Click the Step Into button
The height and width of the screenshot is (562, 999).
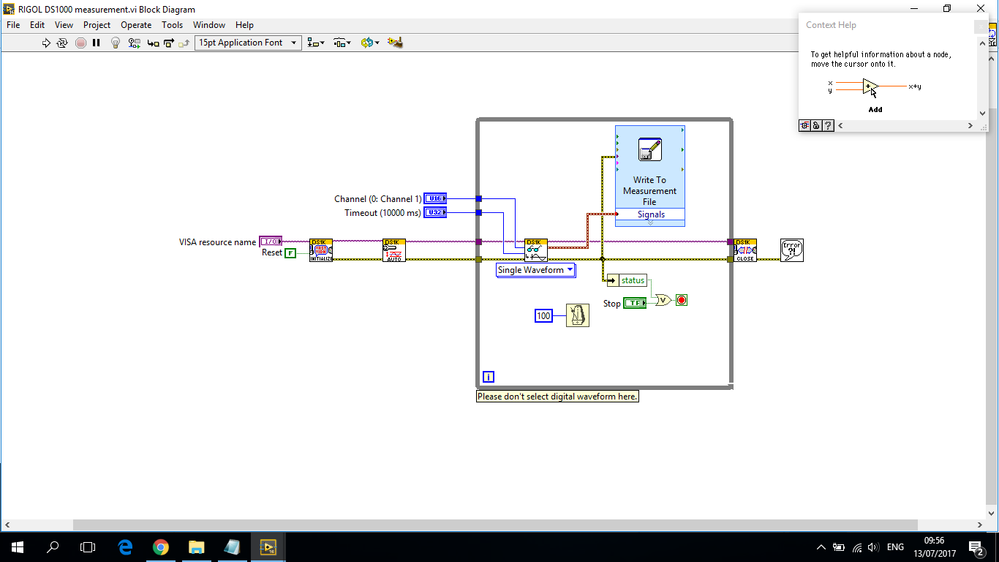point(153,43)
